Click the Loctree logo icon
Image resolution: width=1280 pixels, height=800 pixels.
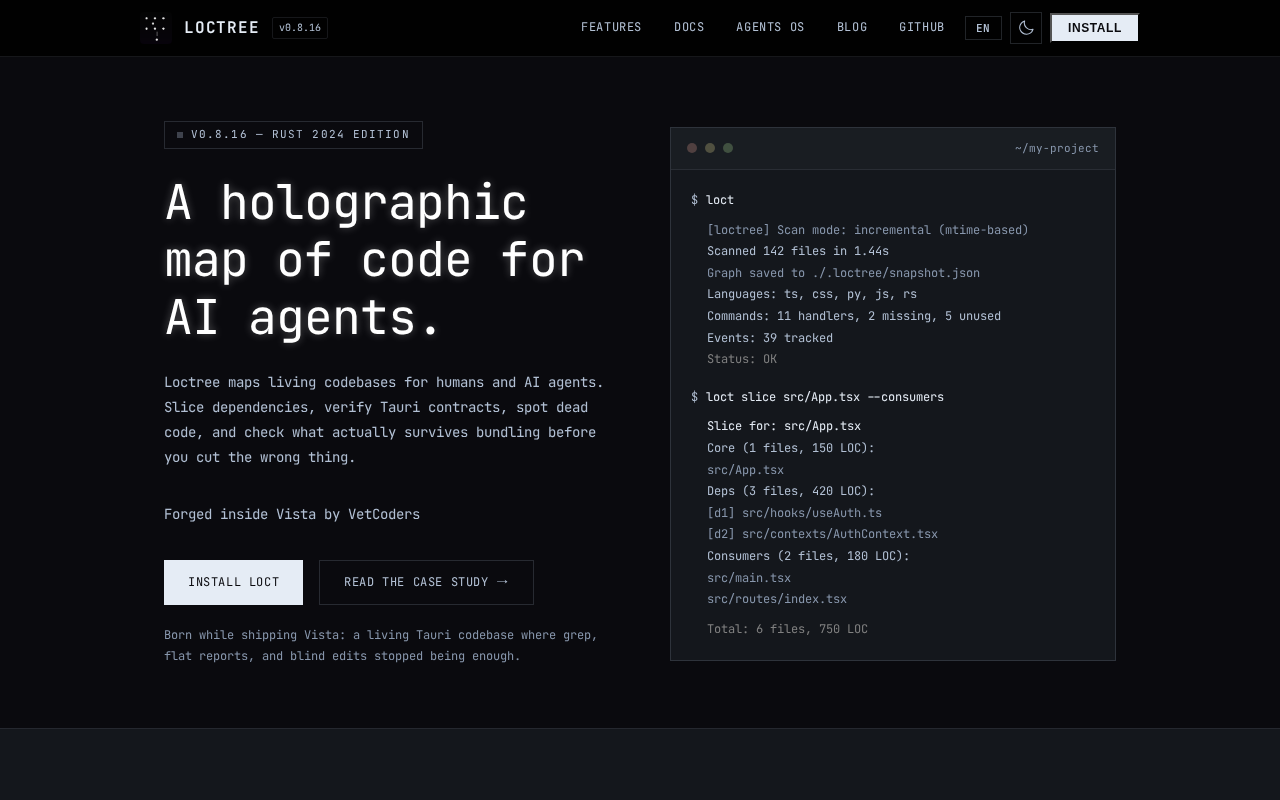click(155, 28)
